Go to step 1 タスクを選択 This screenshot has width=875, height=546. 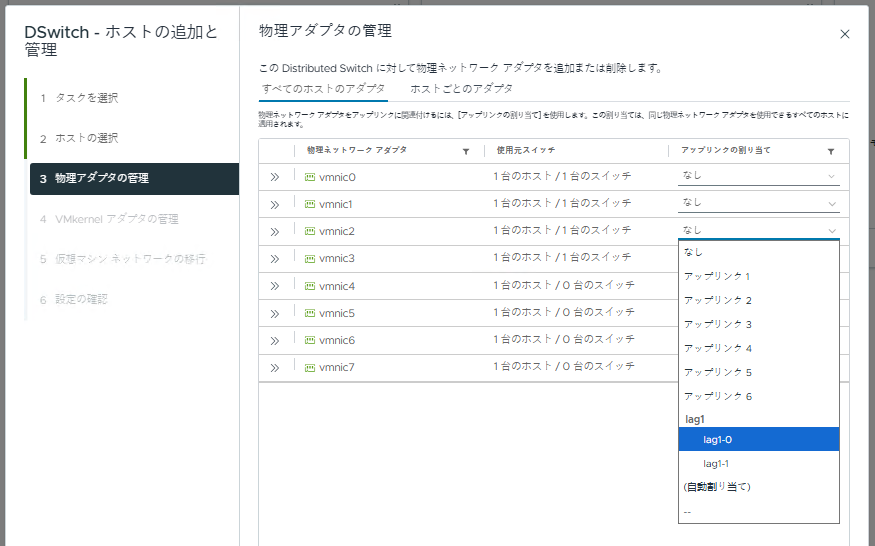pyautogui.click(x=79, y=98)
